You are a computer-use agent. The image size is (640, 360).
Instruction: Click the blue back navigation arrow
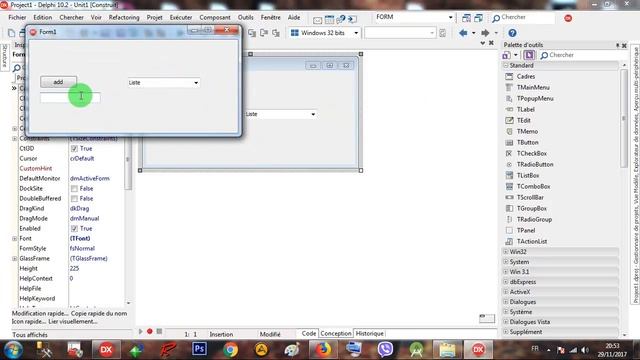(x=463, y=33)
